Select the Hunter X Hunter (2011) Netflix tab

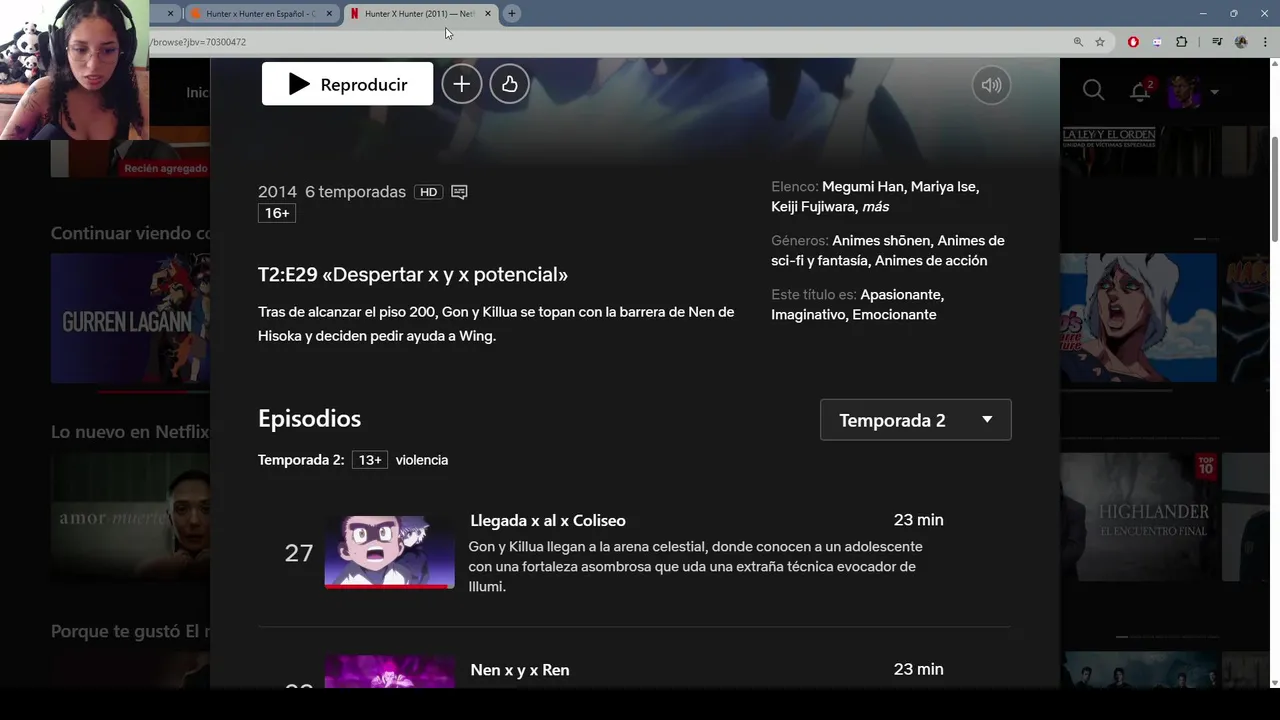coord(418,14)
